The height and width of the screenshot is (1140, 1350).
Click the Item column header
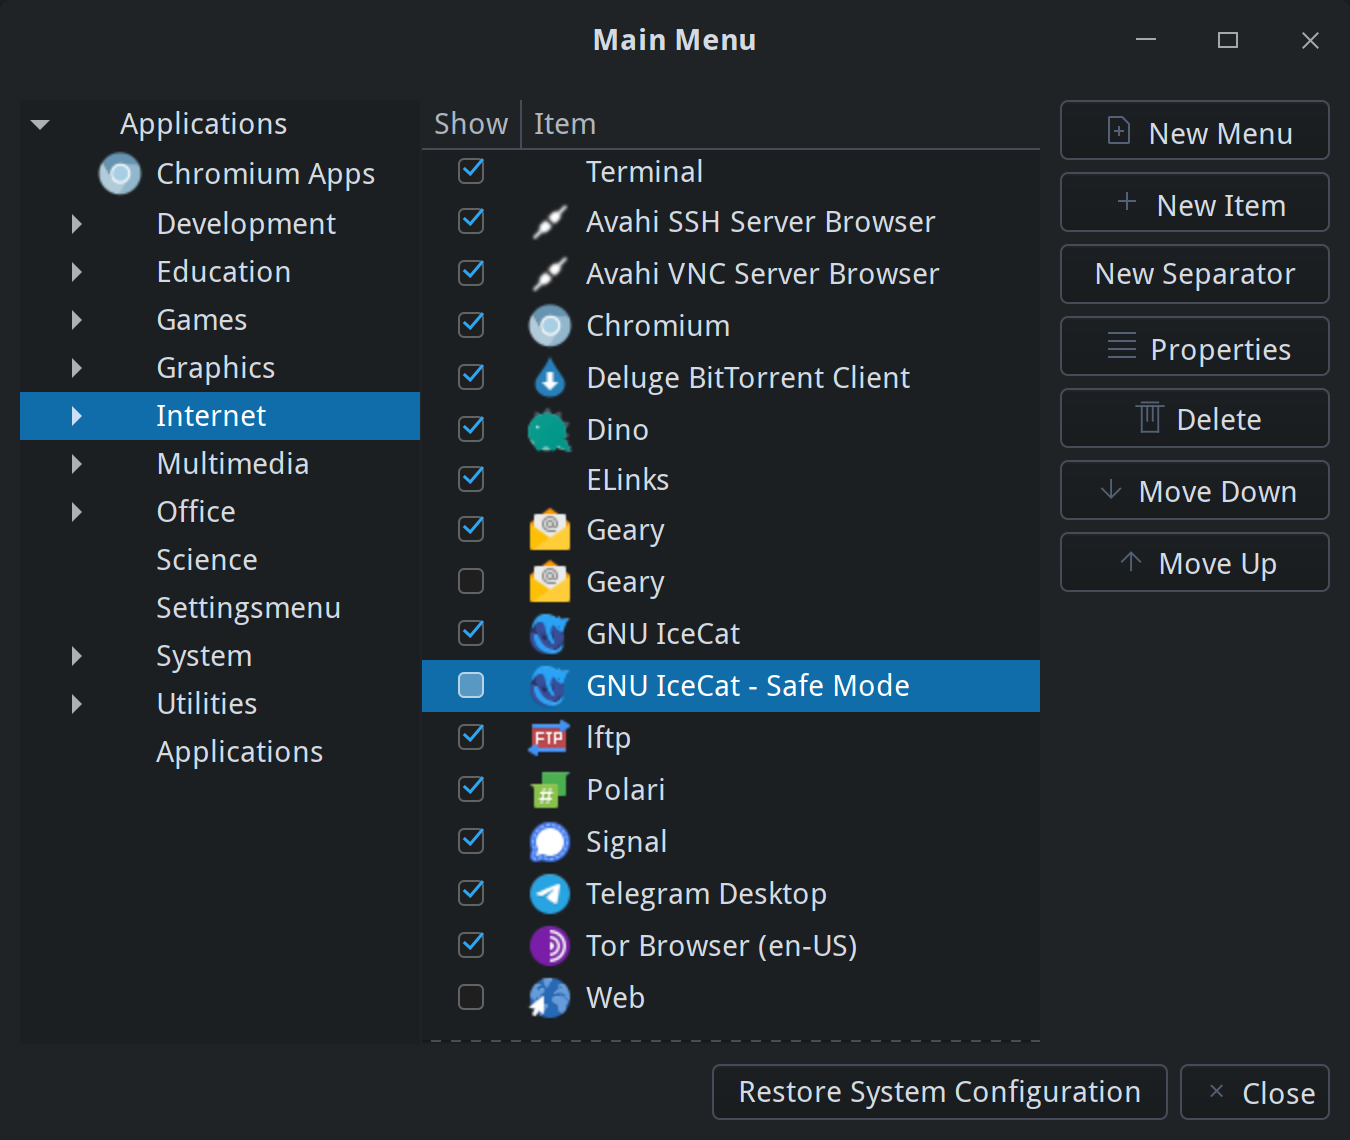(x=781, y=124)
